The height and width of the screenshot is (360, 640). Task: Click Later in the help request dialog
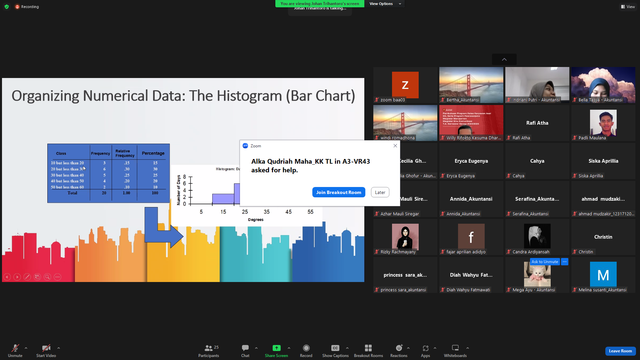380,192
